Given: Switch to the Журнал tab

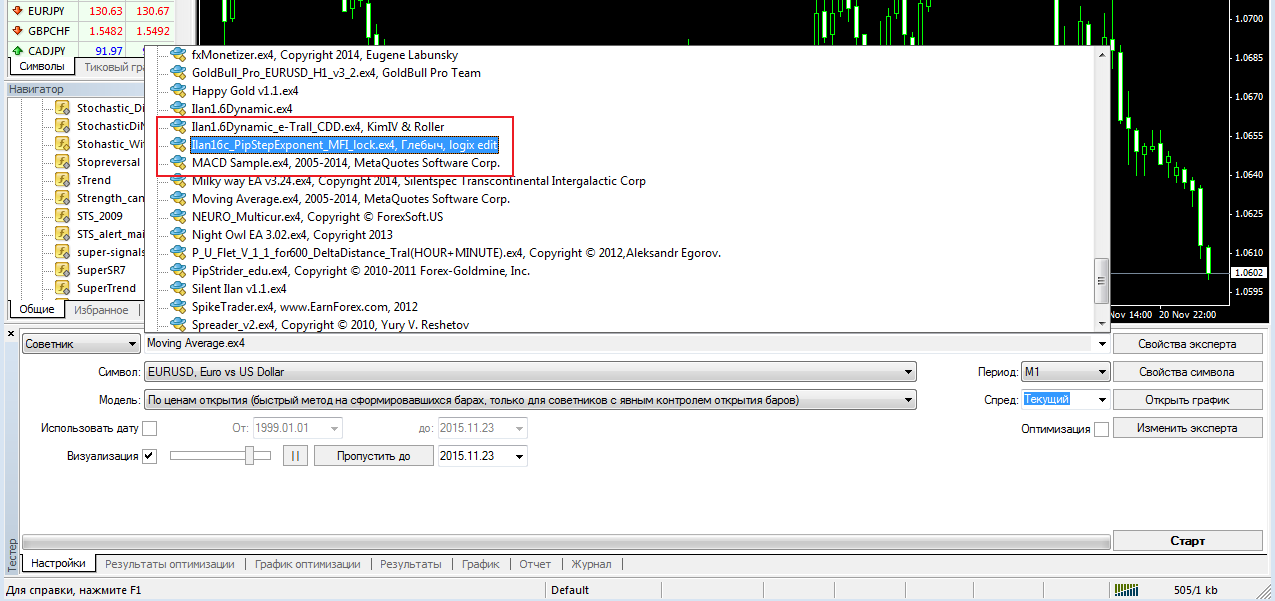Looking at the screenshot, I should point(591,564).
